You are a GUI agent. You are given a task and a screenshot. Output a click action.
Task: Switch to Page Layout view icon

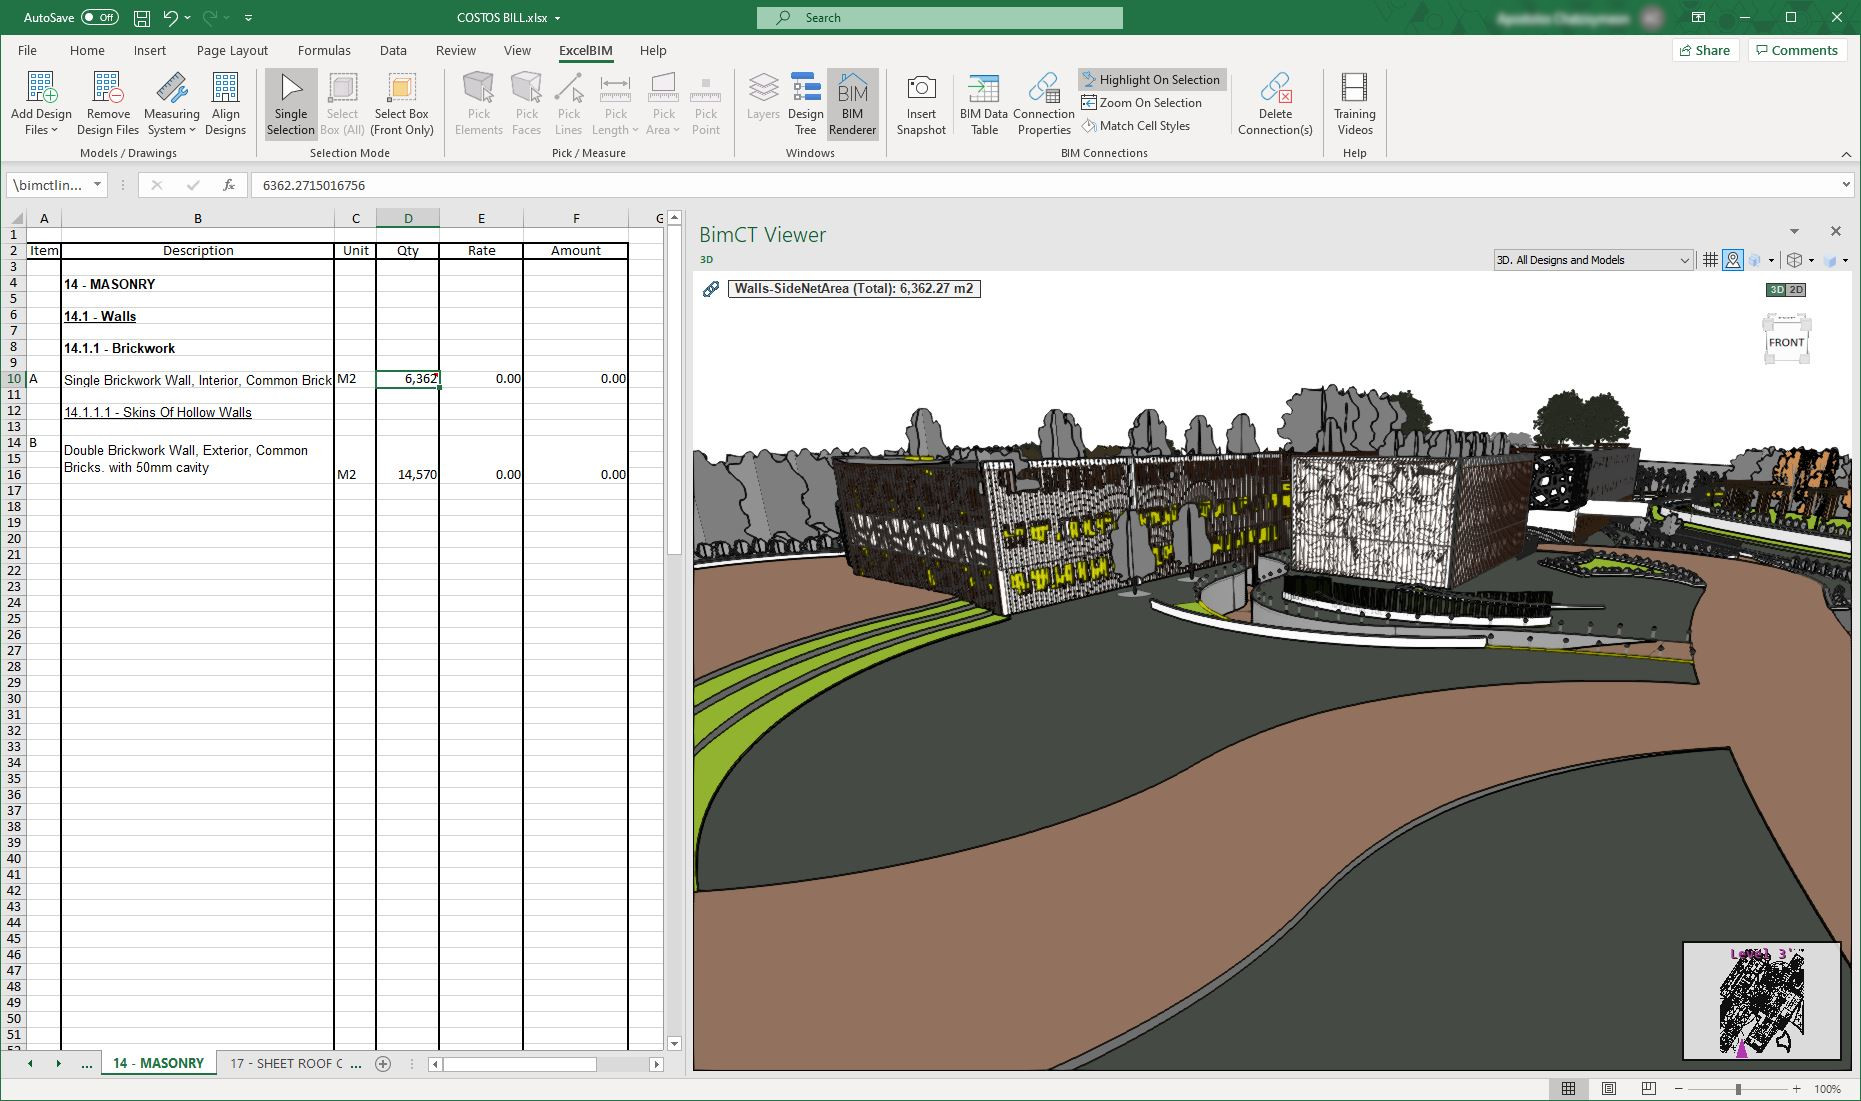(x=1609, y=1089)
